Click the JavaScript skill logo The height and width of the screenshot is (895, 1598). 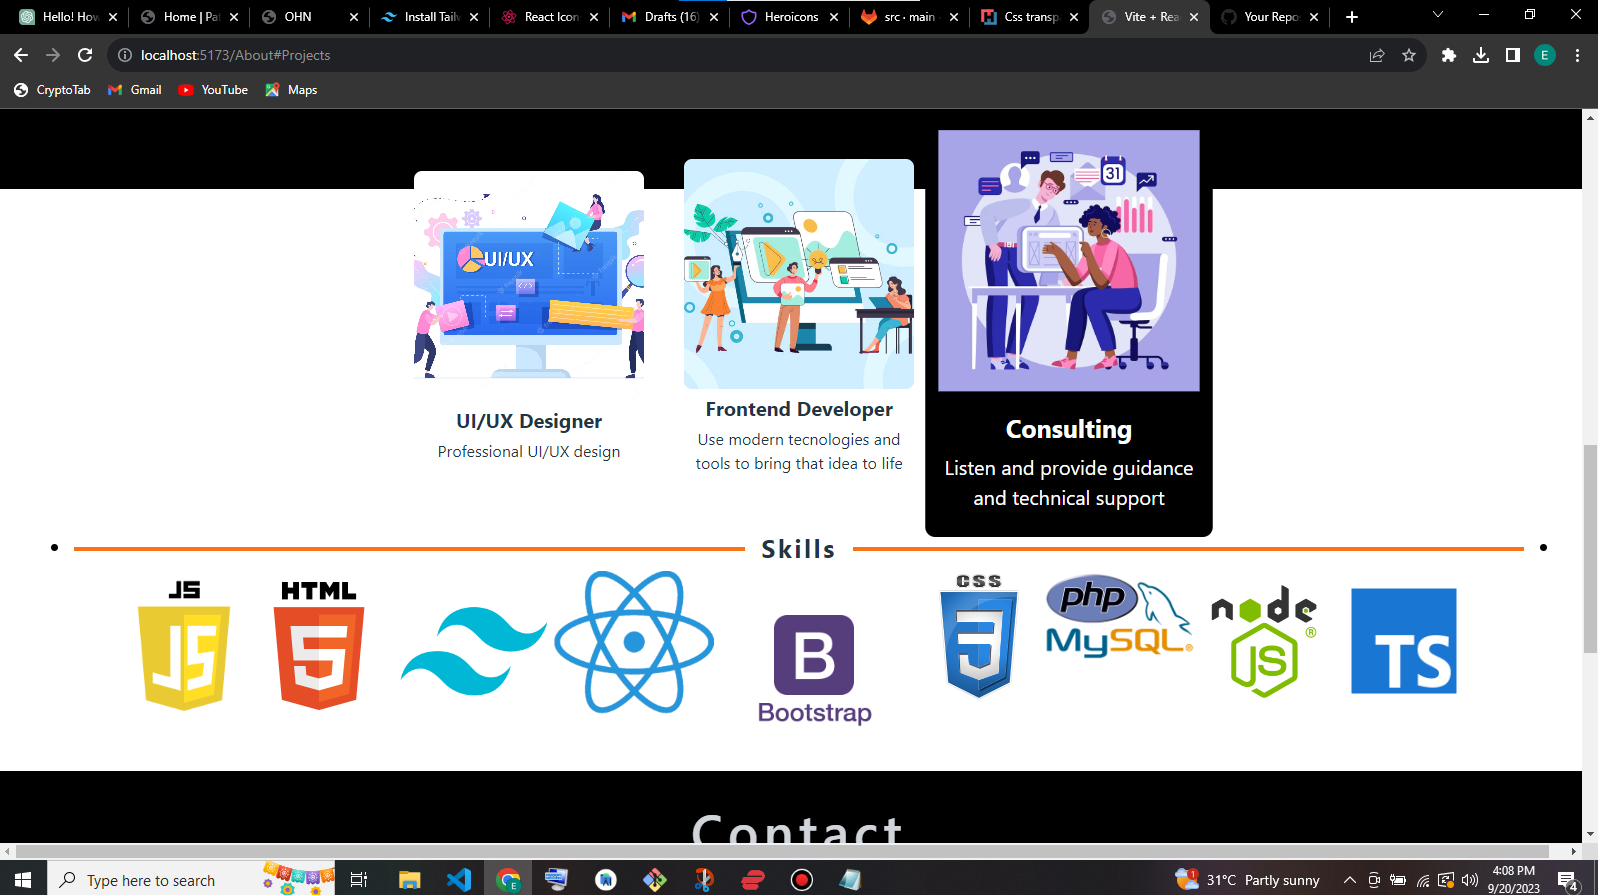click(x=184, y=645)
